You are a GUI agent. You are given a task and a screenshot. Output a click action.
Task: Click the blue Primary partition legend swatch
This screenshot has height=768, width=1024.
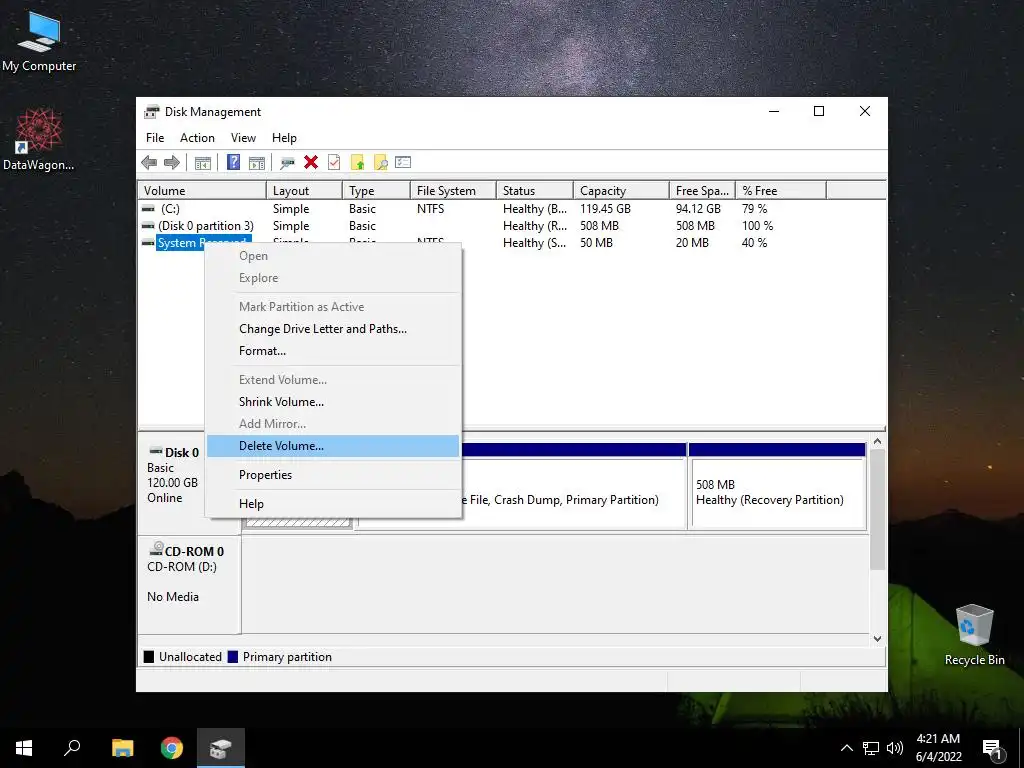(232, 657)
